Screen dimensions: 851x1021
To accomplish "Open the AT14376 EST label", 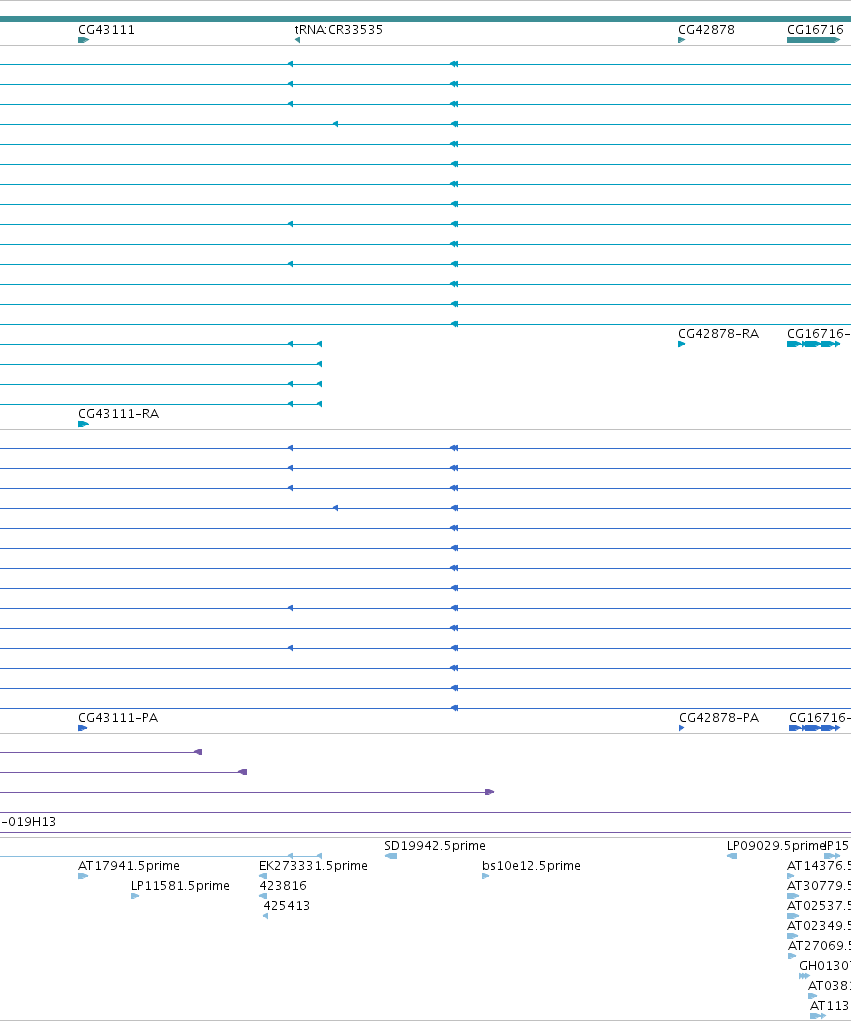I will pos(818,866).
